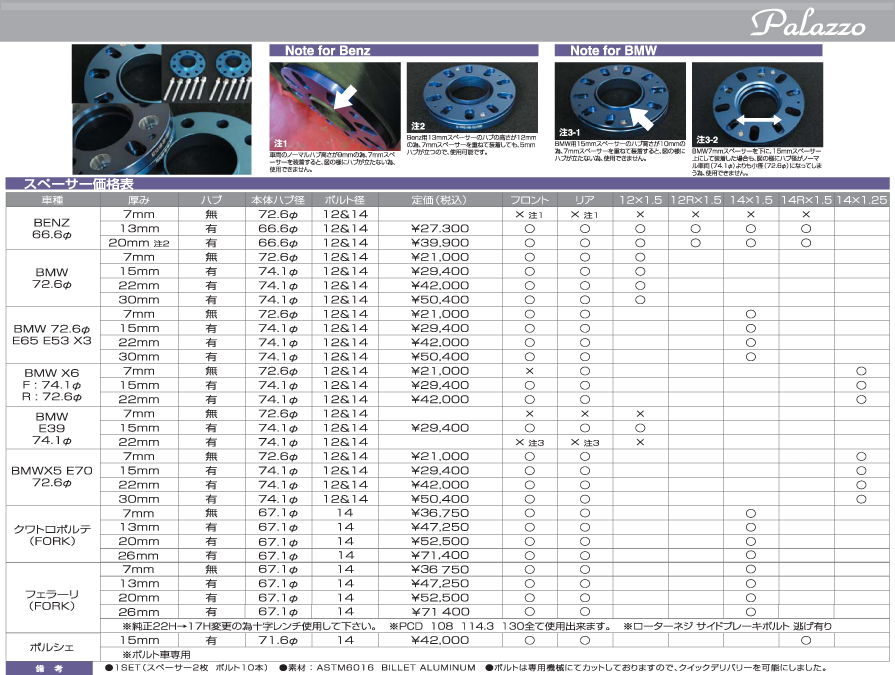Click the ポルシェ row label
The image size is (895, 675).
52,647
